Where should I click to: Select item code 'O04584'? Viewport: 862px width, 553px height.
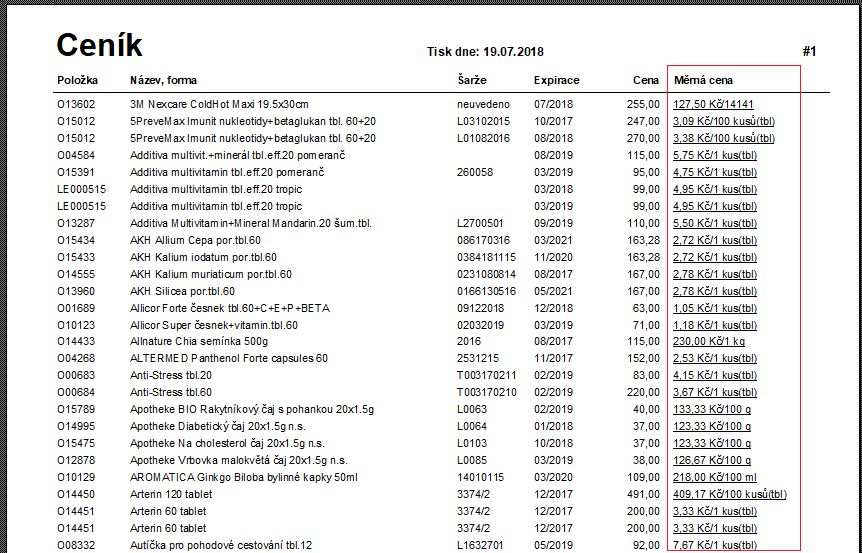[76, 156]
